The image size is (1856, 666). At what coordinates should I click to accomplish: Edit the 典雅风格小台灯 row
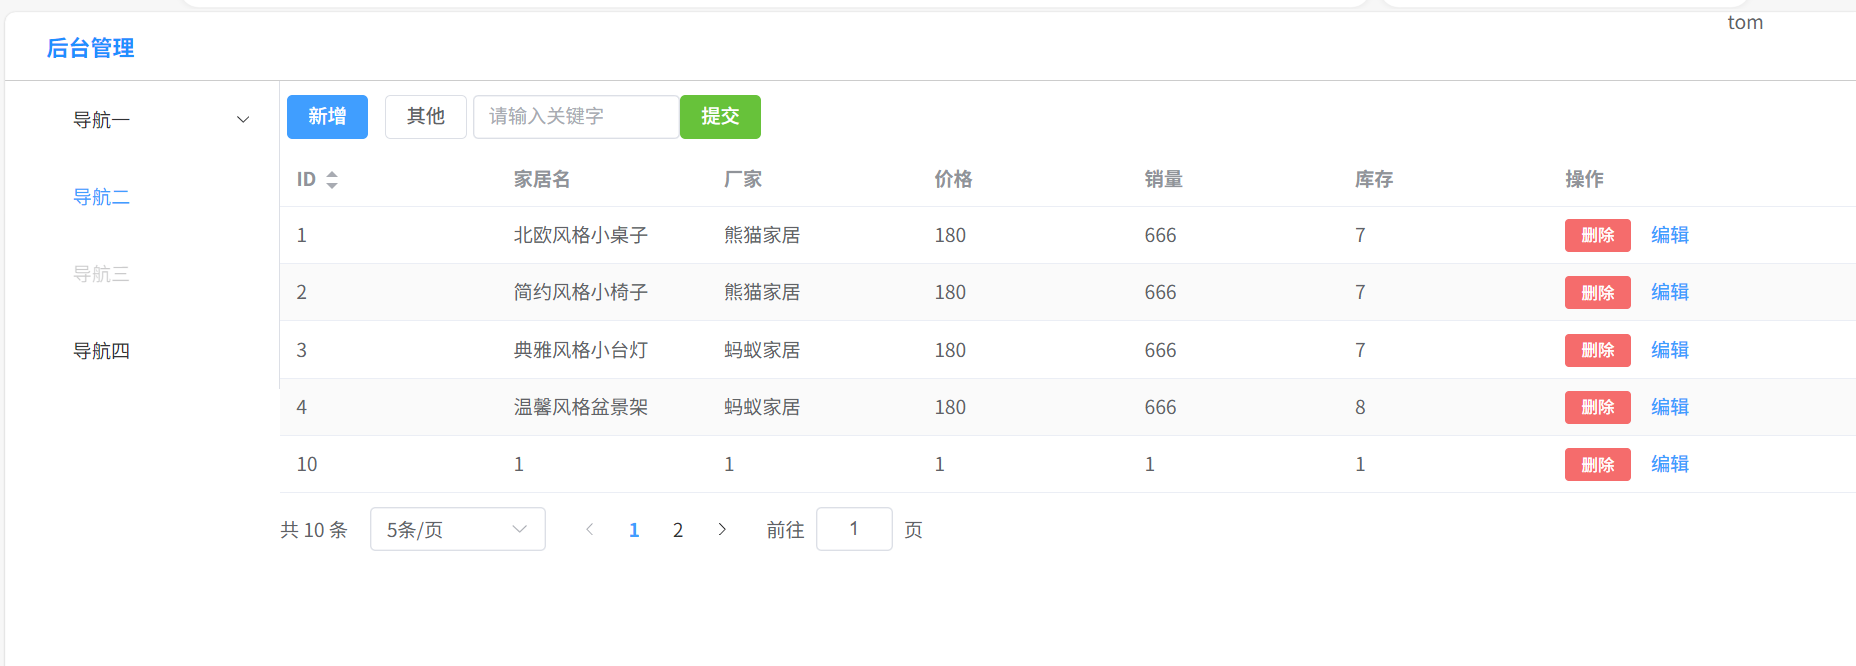point(1670,350)
